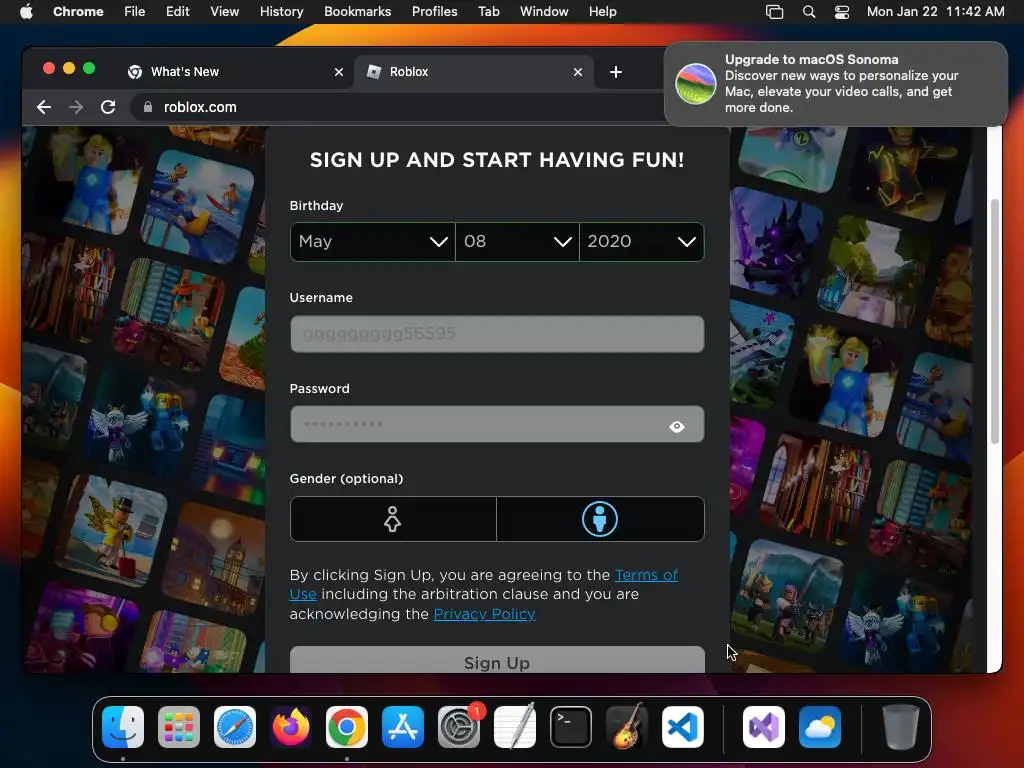Click the Stage Manager icon in menu bar
1024x768 pixels.
(x=774, y=12)
